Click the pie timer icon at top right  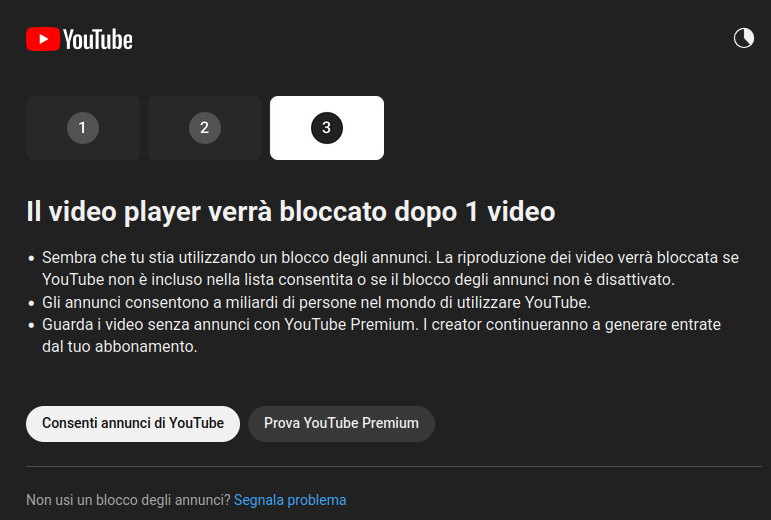(743, 38)
